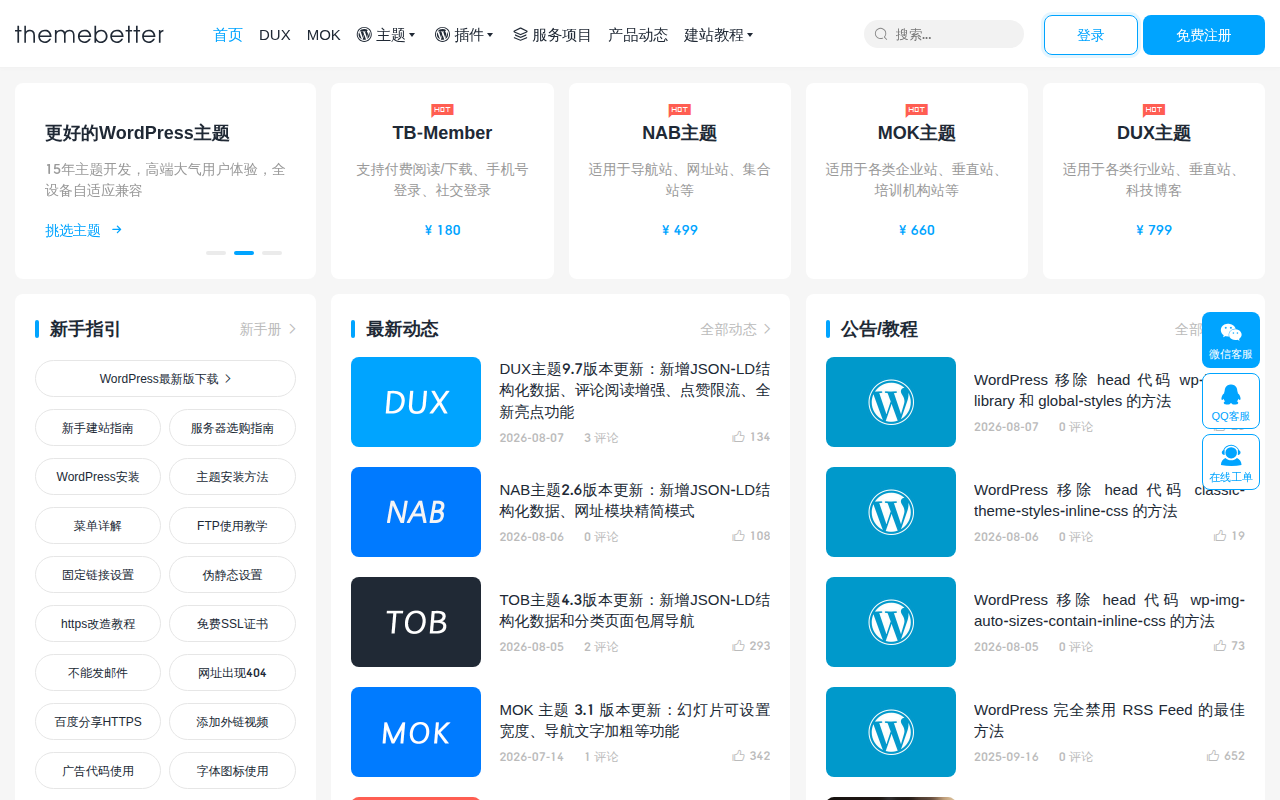Expand the 插件 dropdown menu
The height and width of the screenshot is (800, 1280).
pos(464,34)
